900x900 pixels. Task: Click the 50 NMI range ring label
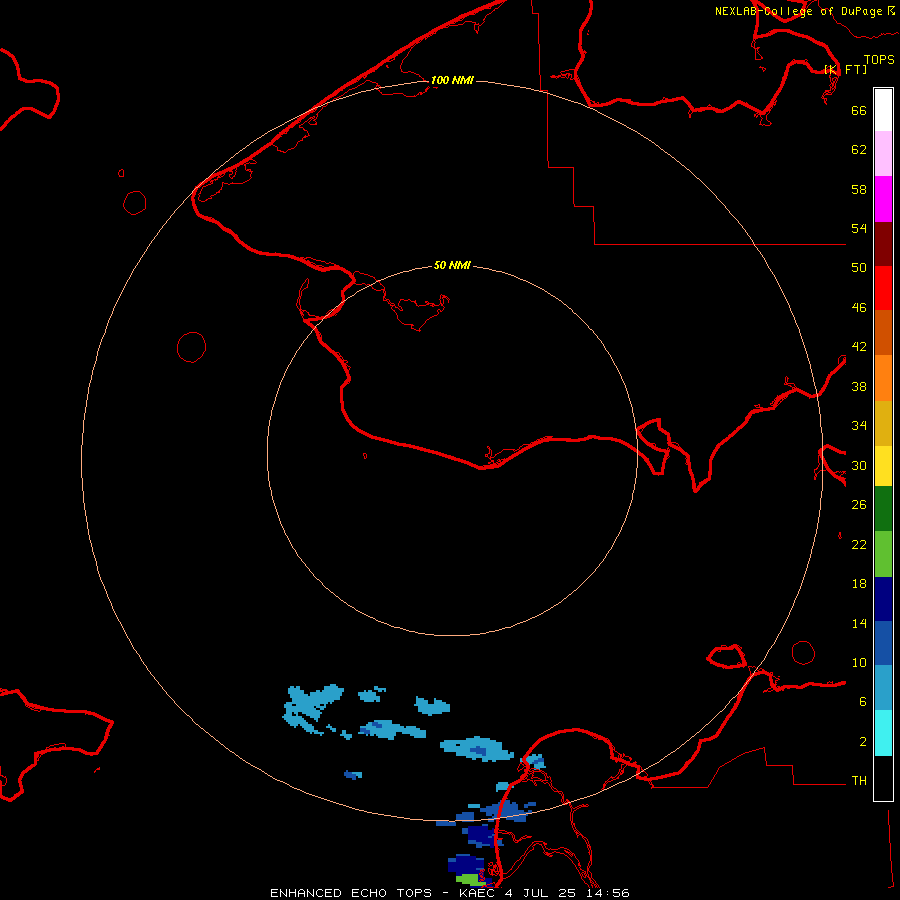pyautogui.click(x=452, y=265)
